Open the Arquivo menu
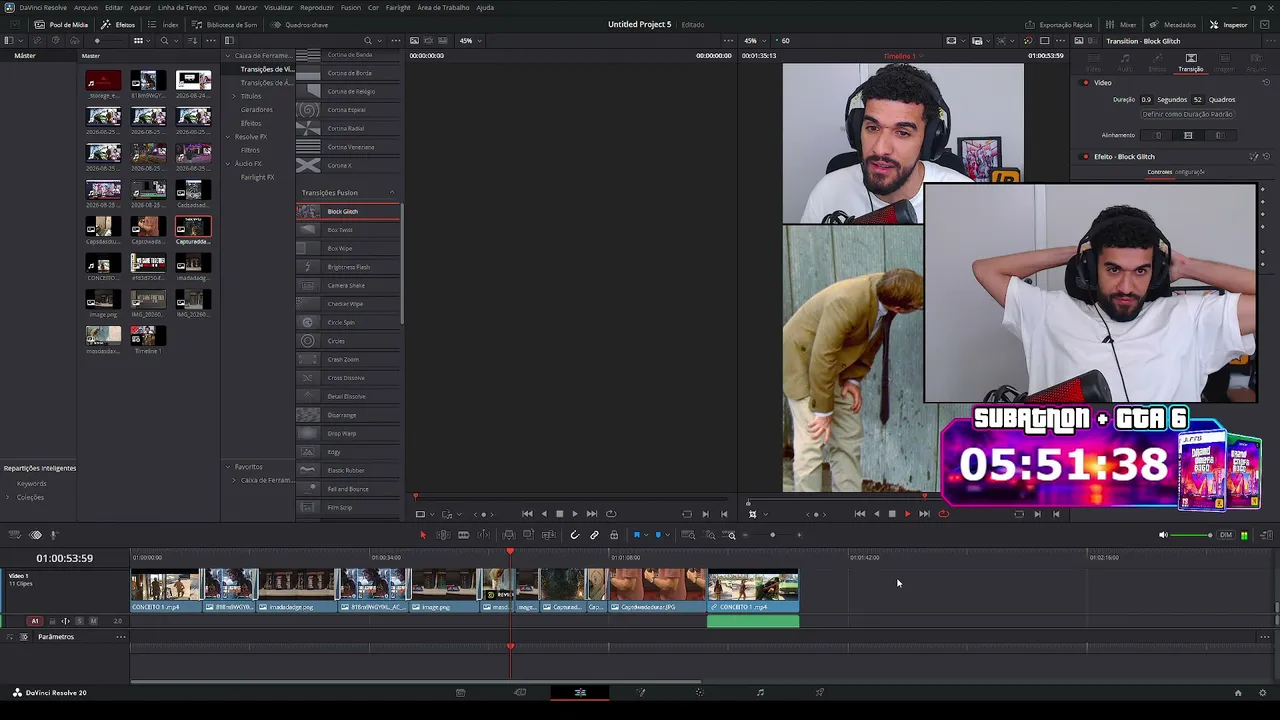Viewport: 1280px width, 720px height. click(x=86, y=7)
